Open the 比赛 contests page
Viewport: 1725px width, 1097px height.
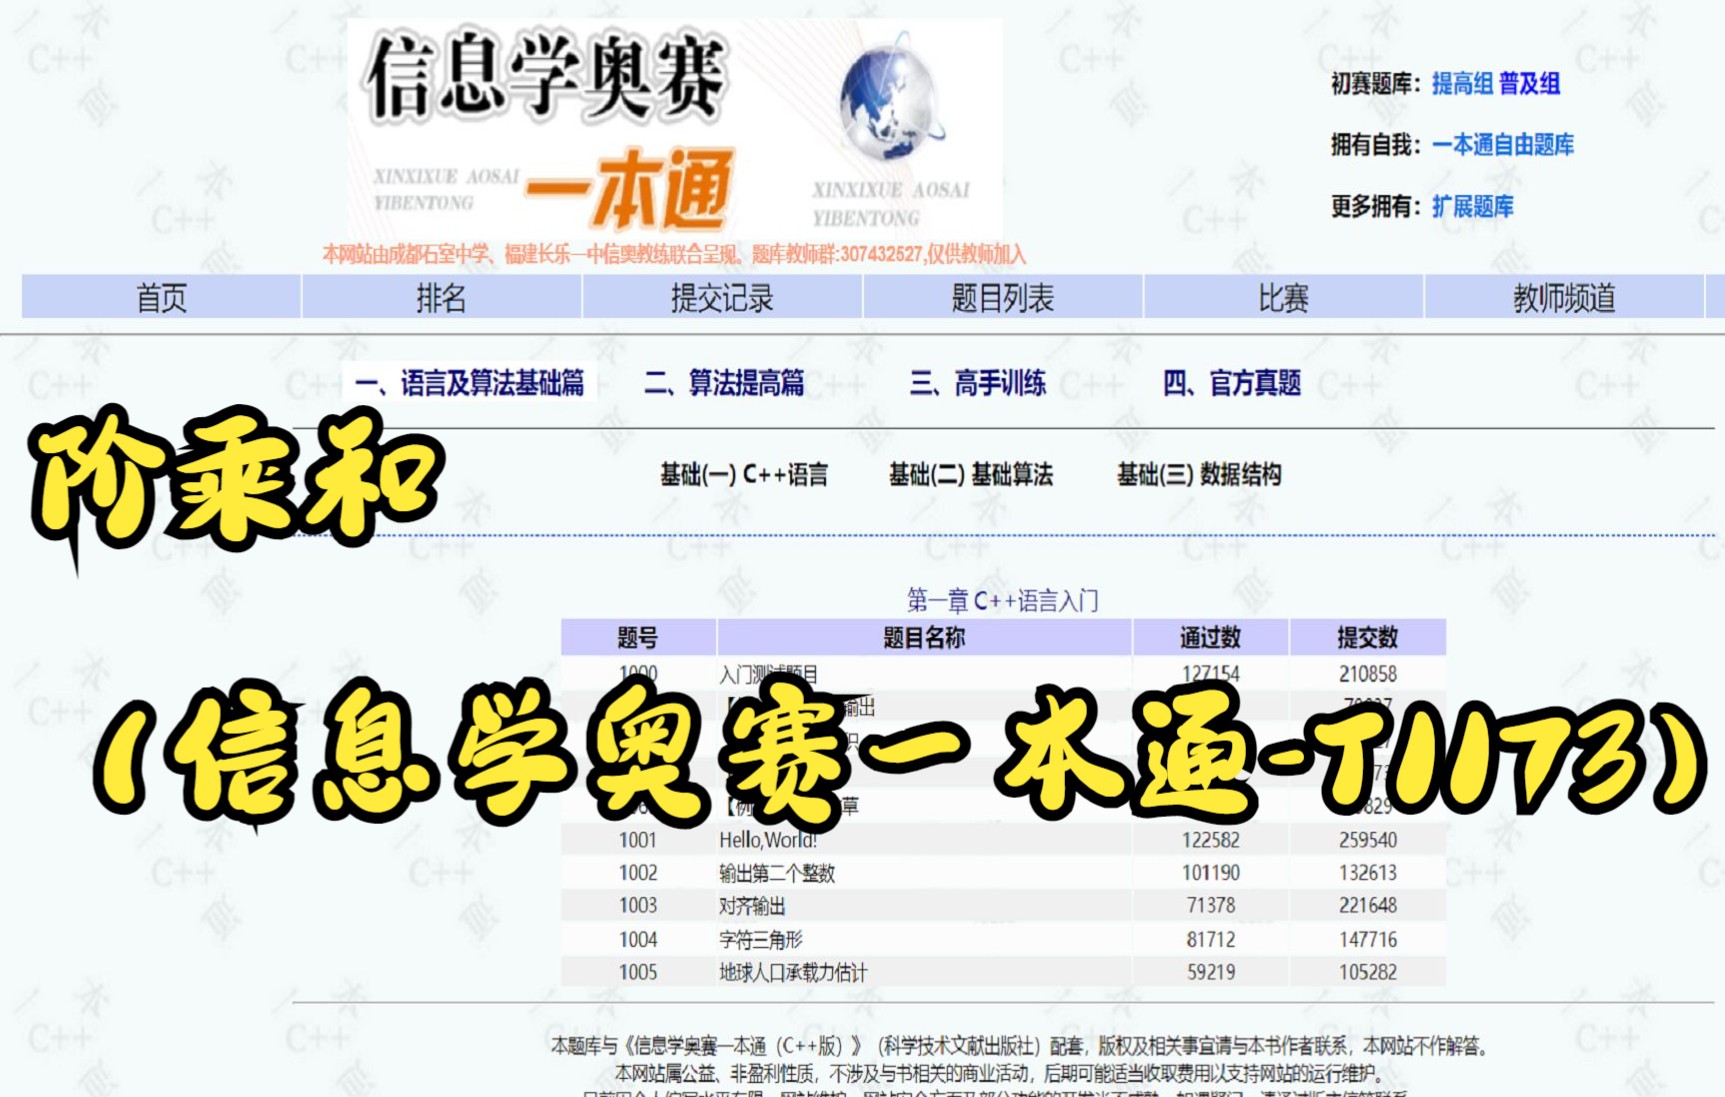[1283, 298]
